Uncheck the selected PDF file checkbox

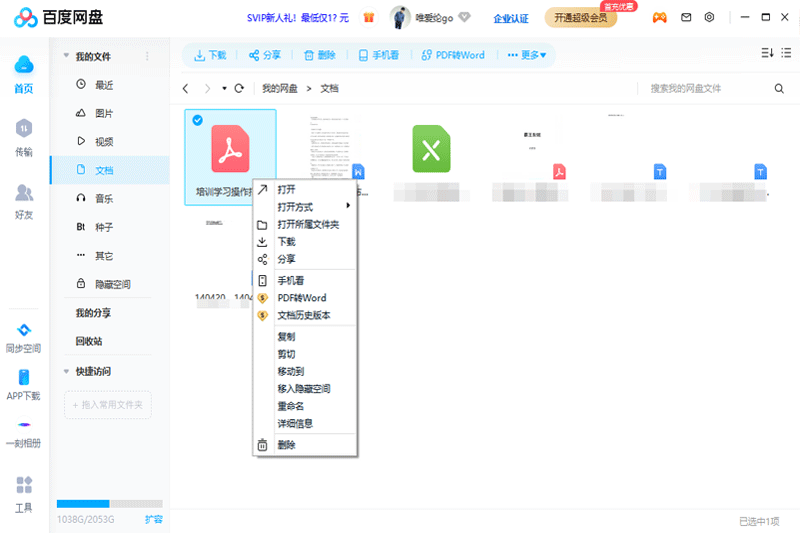click(197, 121)
